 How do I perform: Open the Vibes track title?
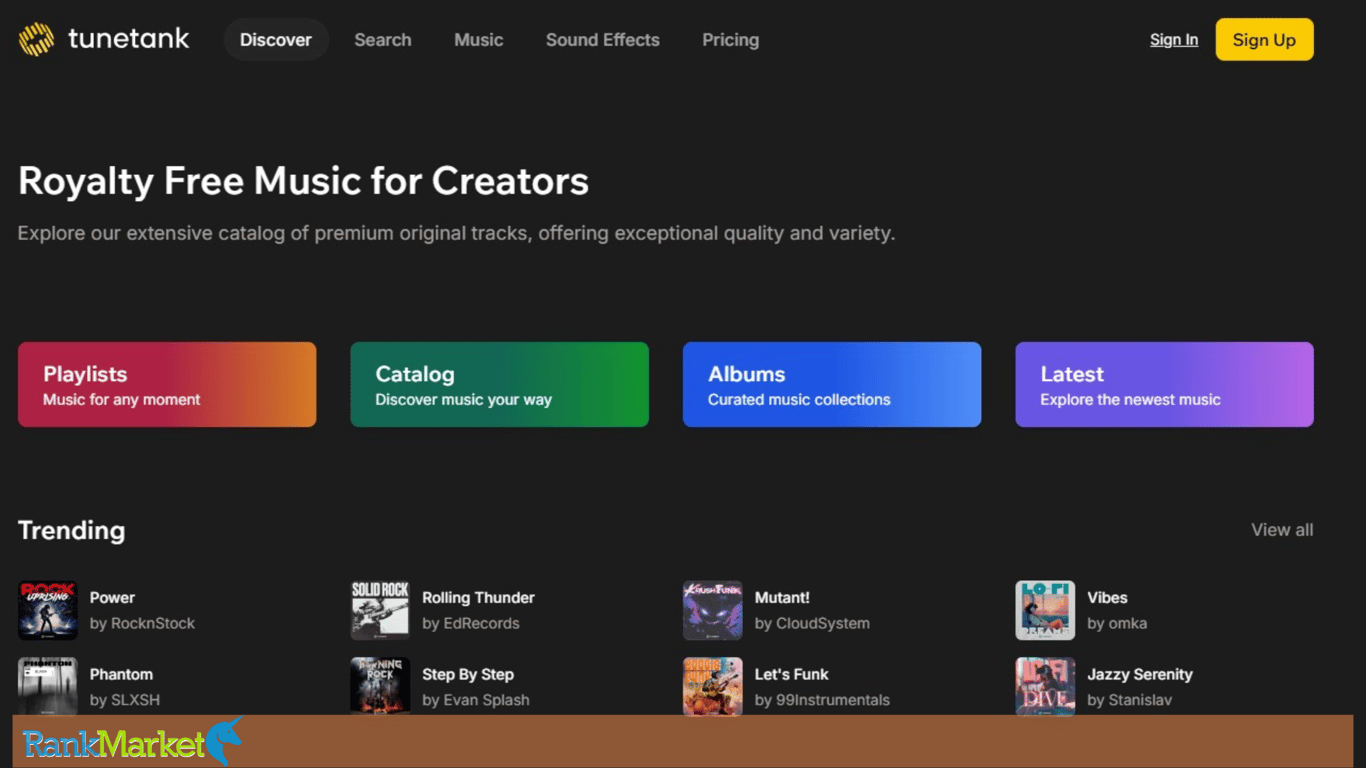point(1107,597)
